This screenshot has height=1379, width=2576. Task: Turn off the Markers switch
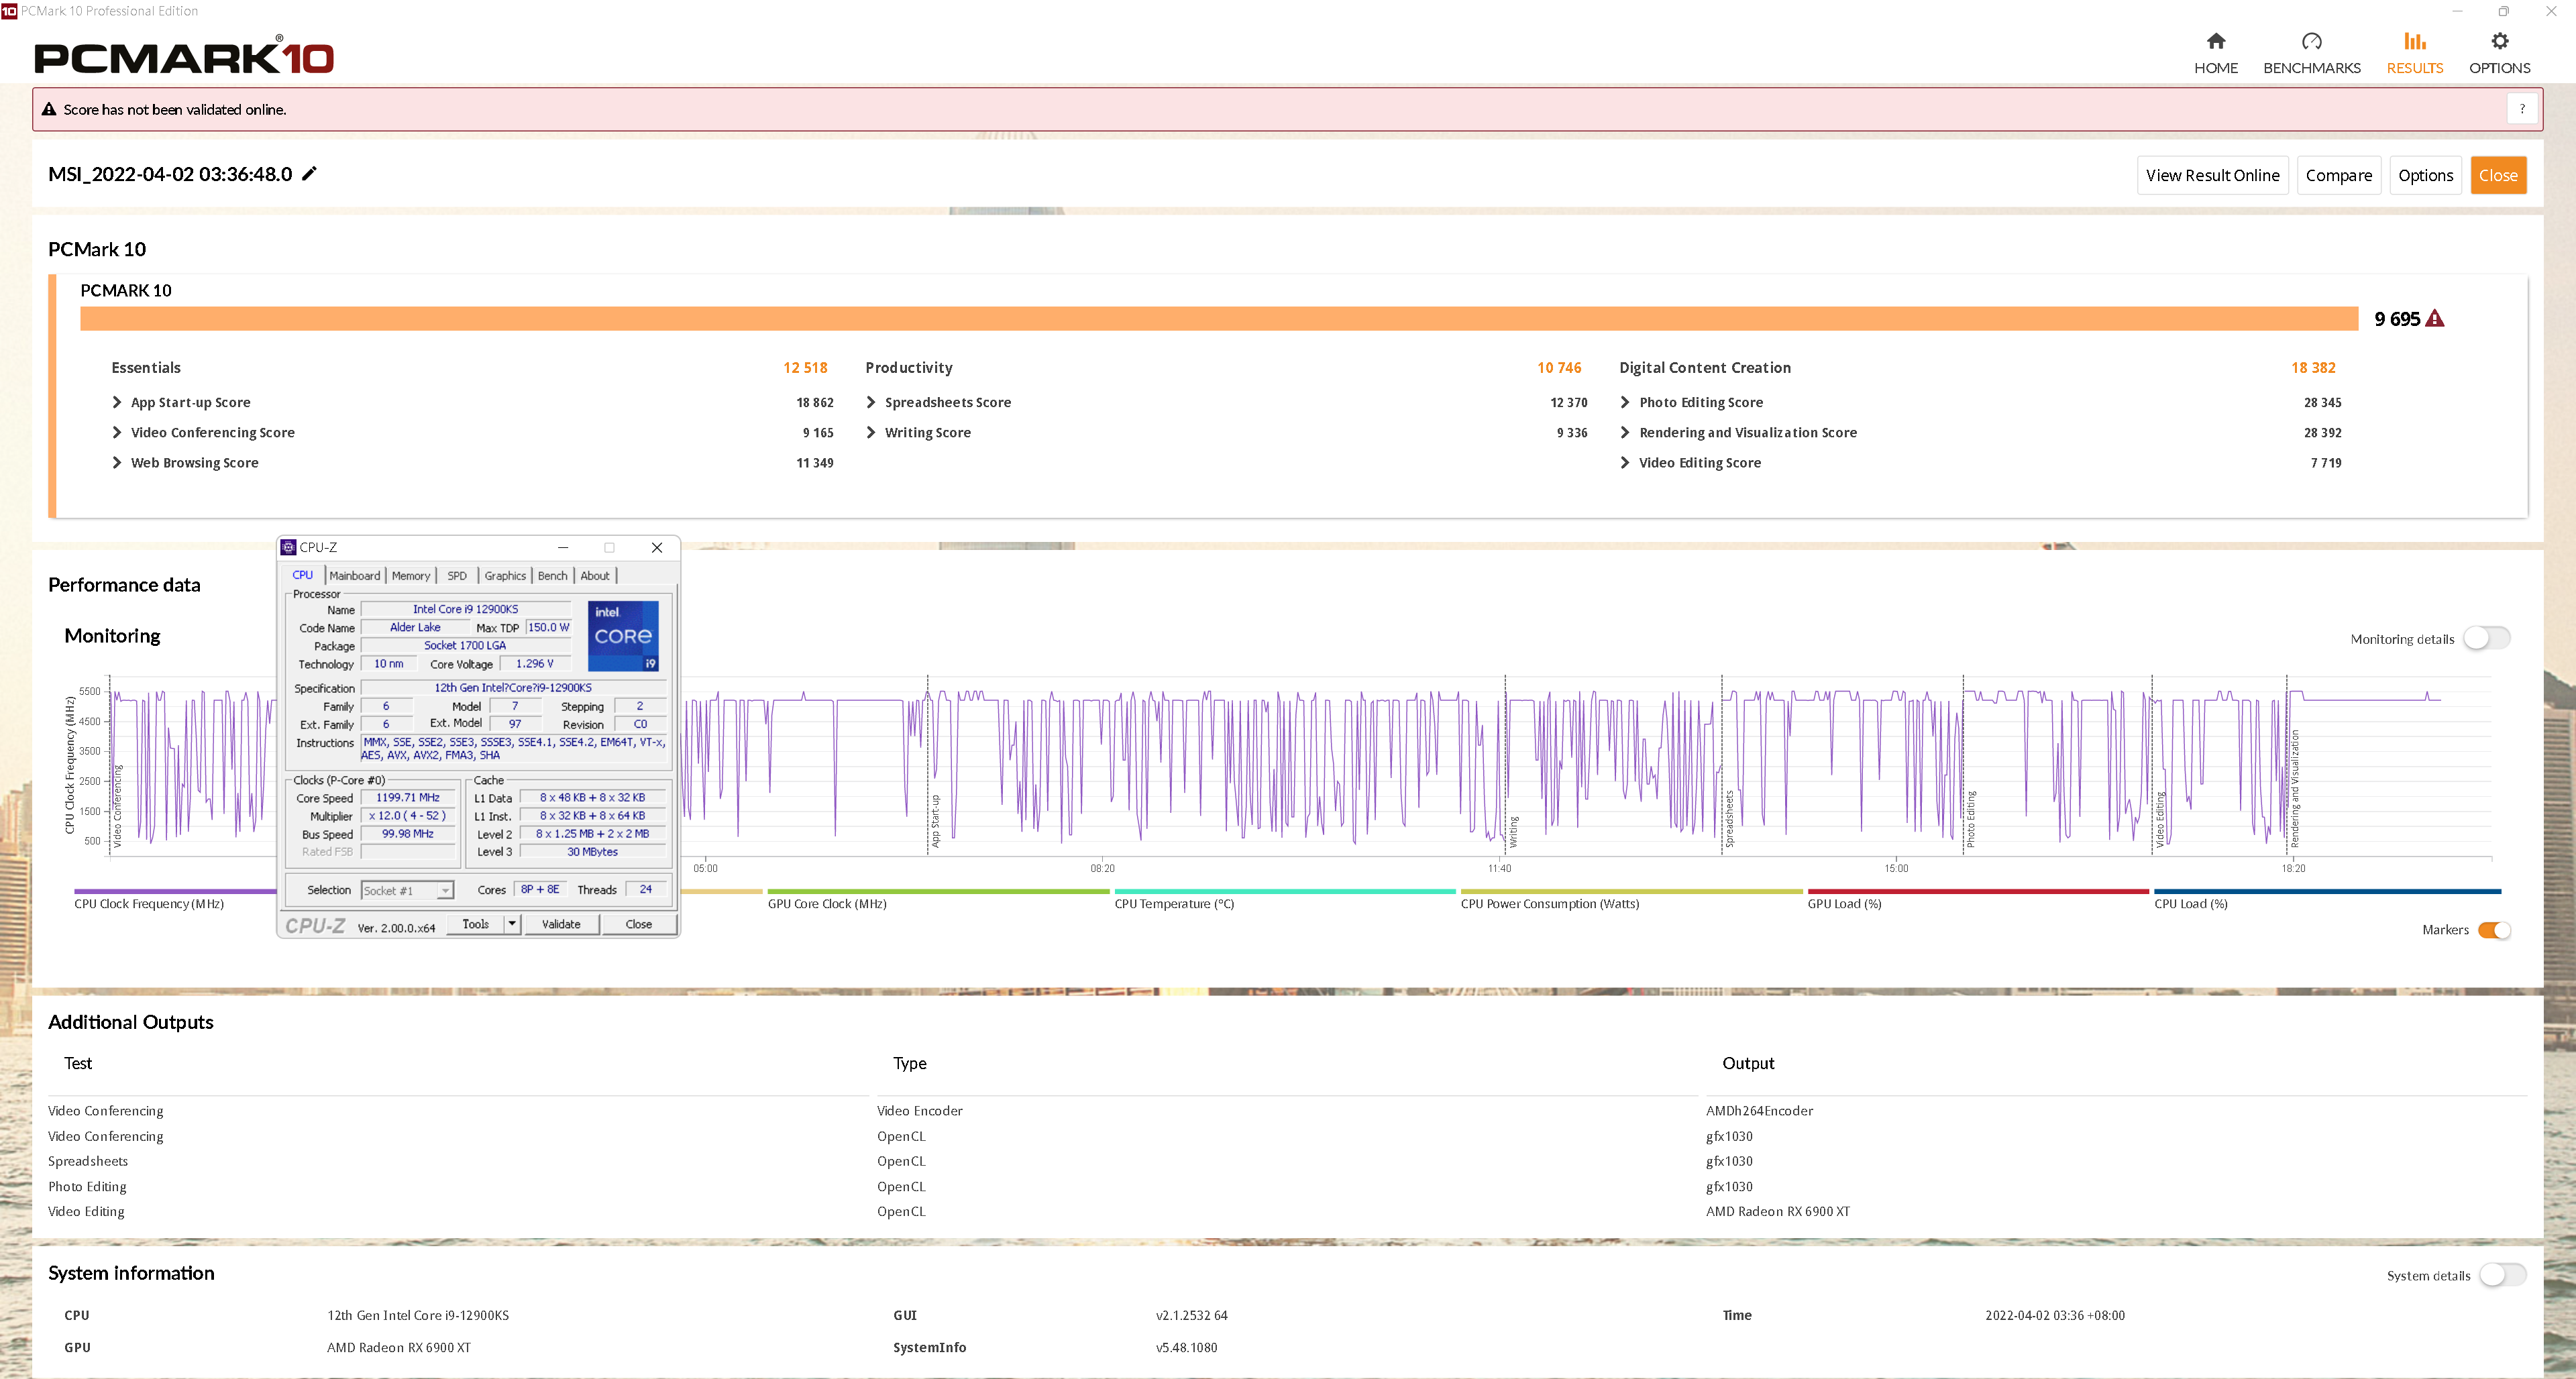[2494, 929]
